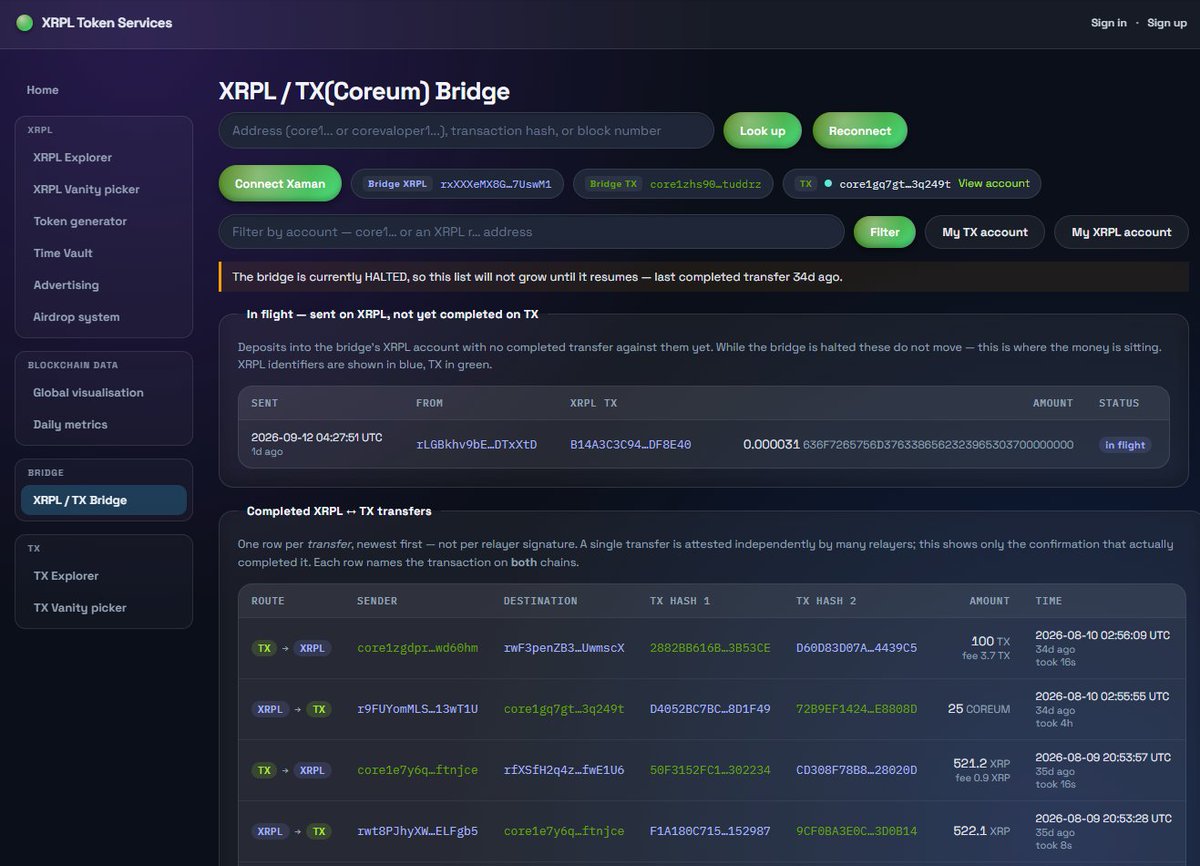This screenshot has width=1200, height=866.
Task: Click the Connect Xaman button
Action: tap(280, 184)
